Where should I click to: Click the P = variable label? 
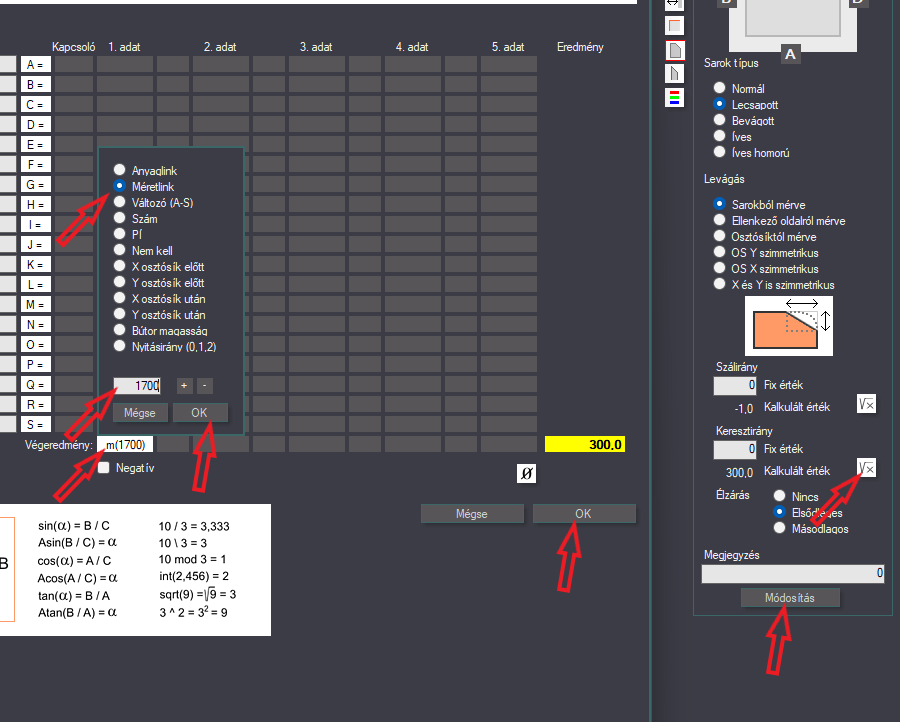36,364
